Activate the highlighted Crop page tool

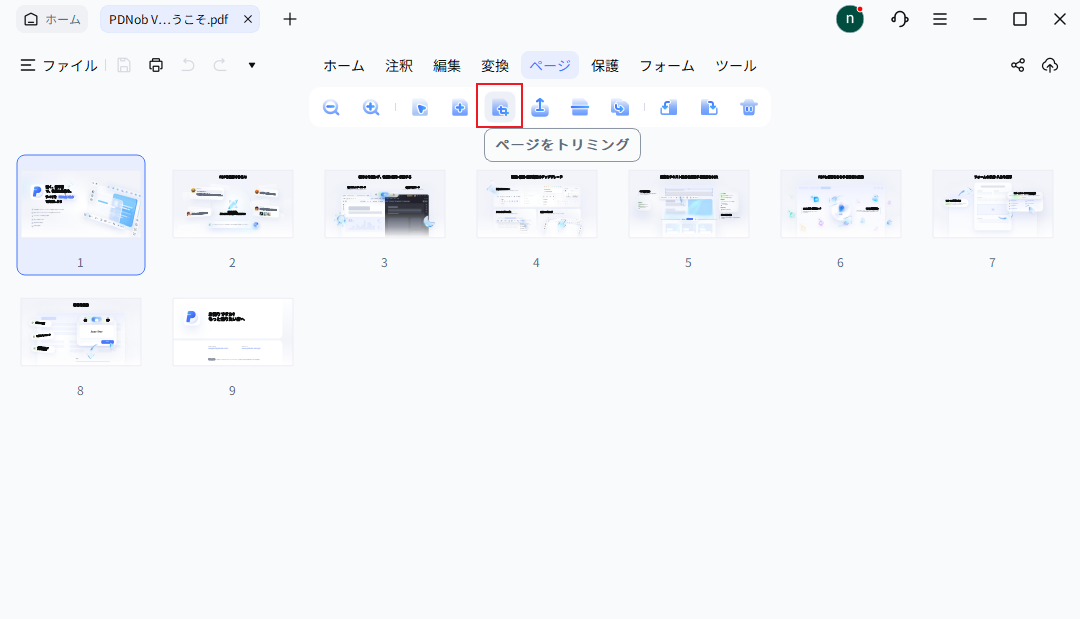[499, 107]
